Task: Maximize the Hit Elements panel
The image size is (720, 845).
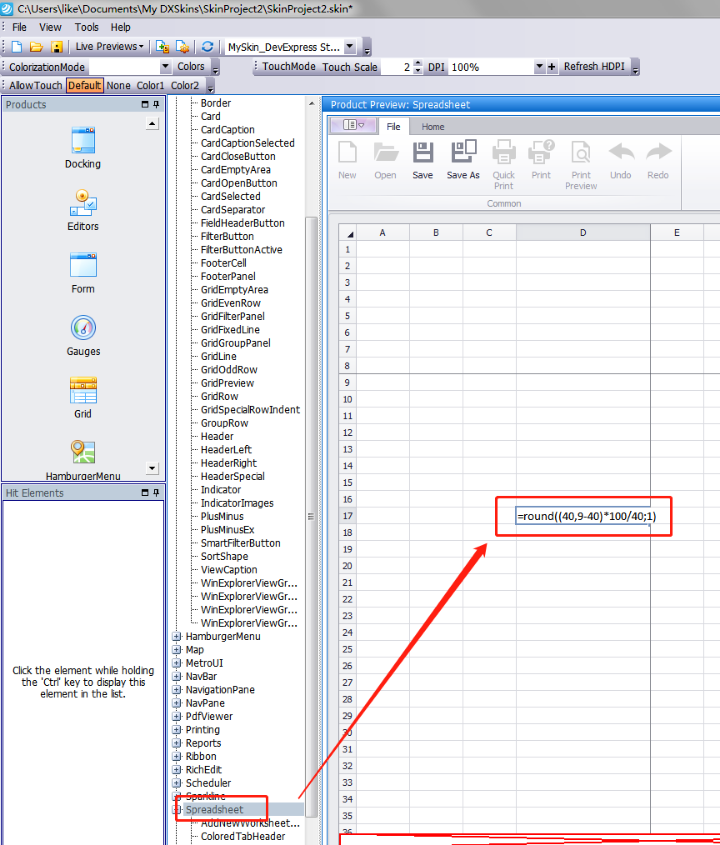Action: pyautogui.click(x=145, y=493)
